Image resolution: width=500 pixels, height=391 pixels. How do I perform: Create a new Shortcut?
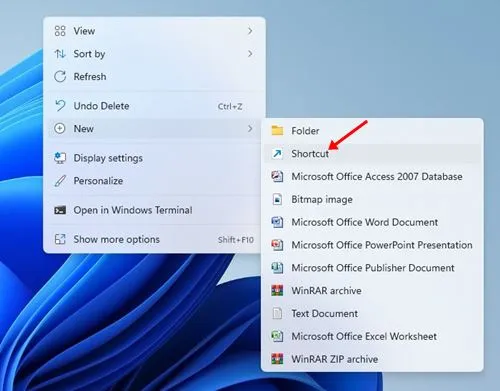click(372, 153)
